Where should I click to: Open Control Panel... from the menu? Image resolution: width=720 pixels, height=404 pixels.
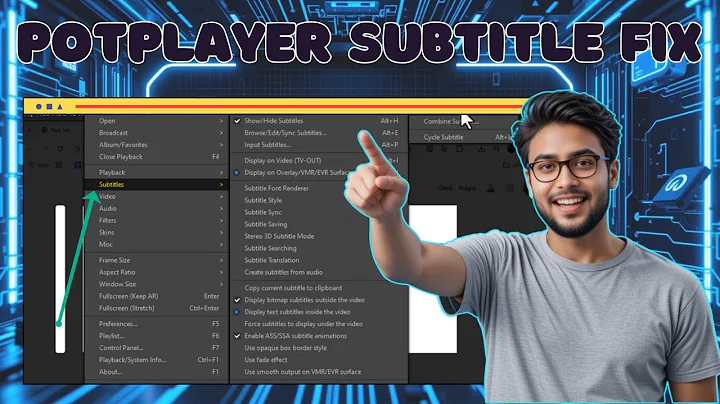157,348
